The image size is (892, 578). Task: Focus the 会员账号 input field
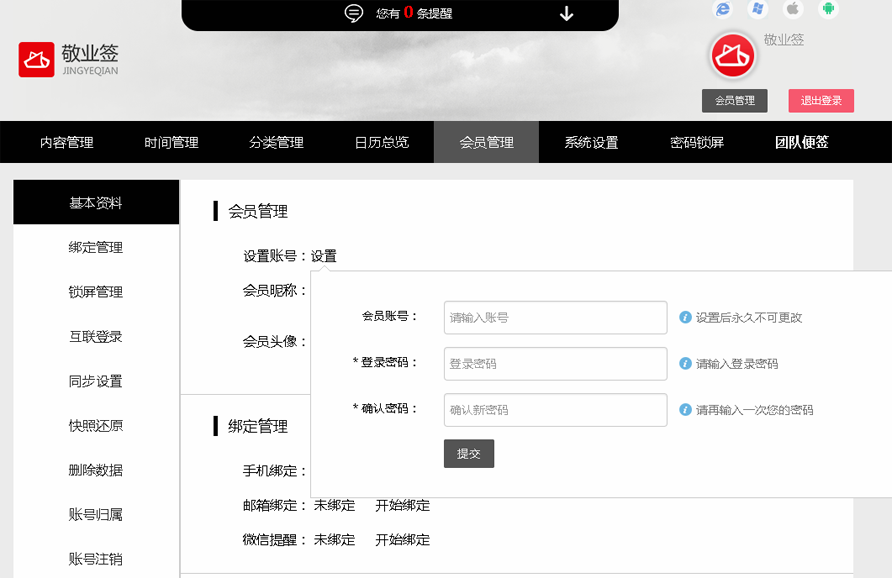tap(555, 317)
